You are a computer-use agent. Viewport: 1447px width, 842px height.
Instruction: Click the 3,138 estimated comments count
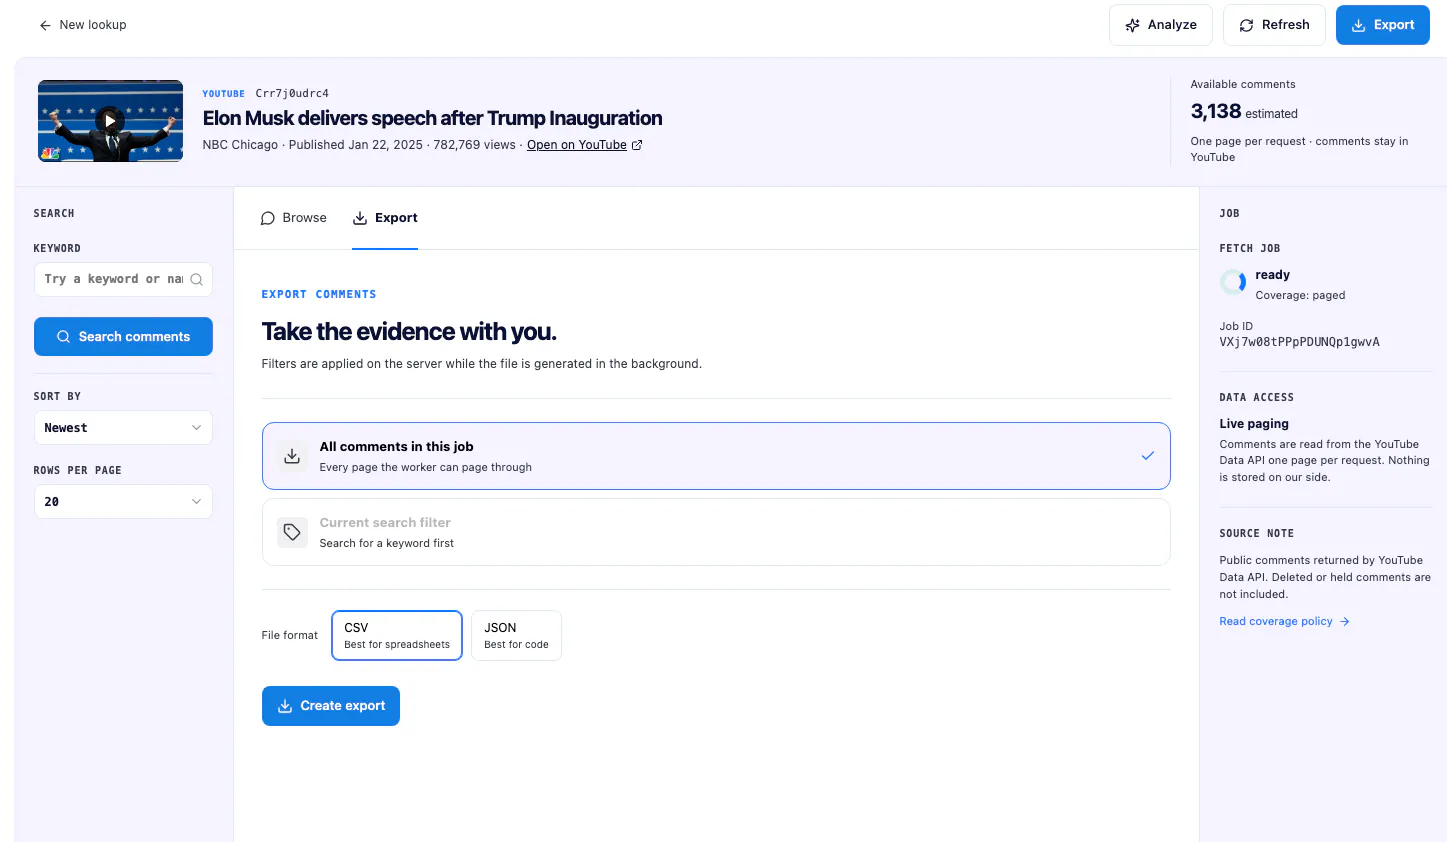pos(1244,112)
